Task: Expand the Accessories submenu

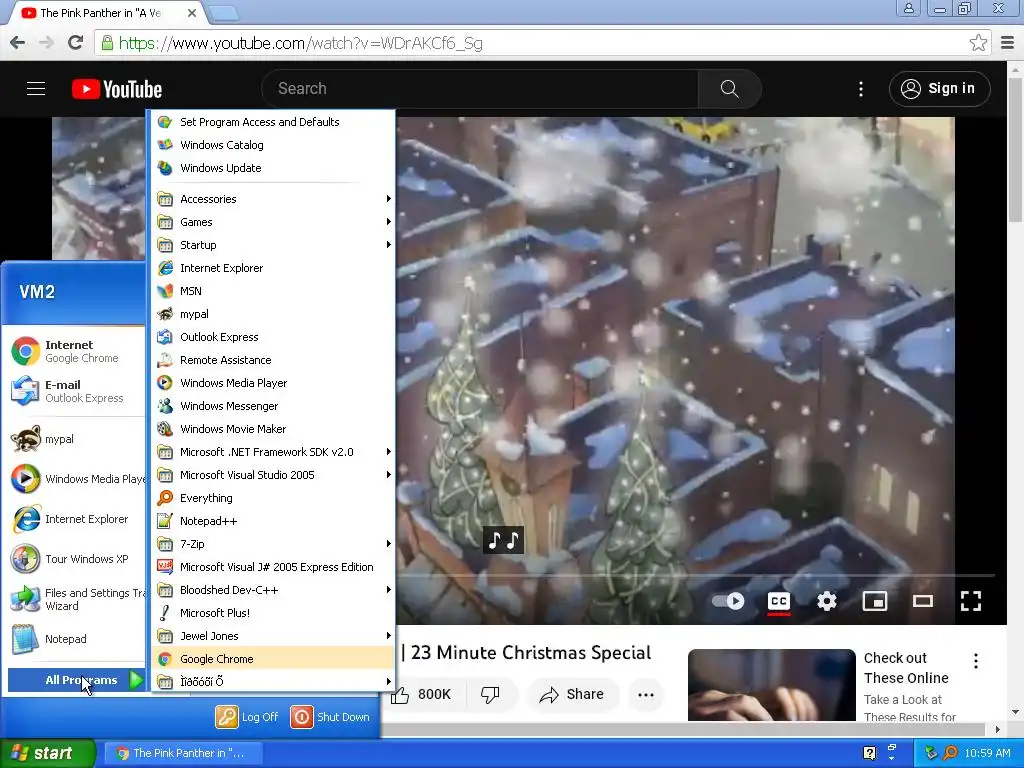Action: click(x=273, y=199)
